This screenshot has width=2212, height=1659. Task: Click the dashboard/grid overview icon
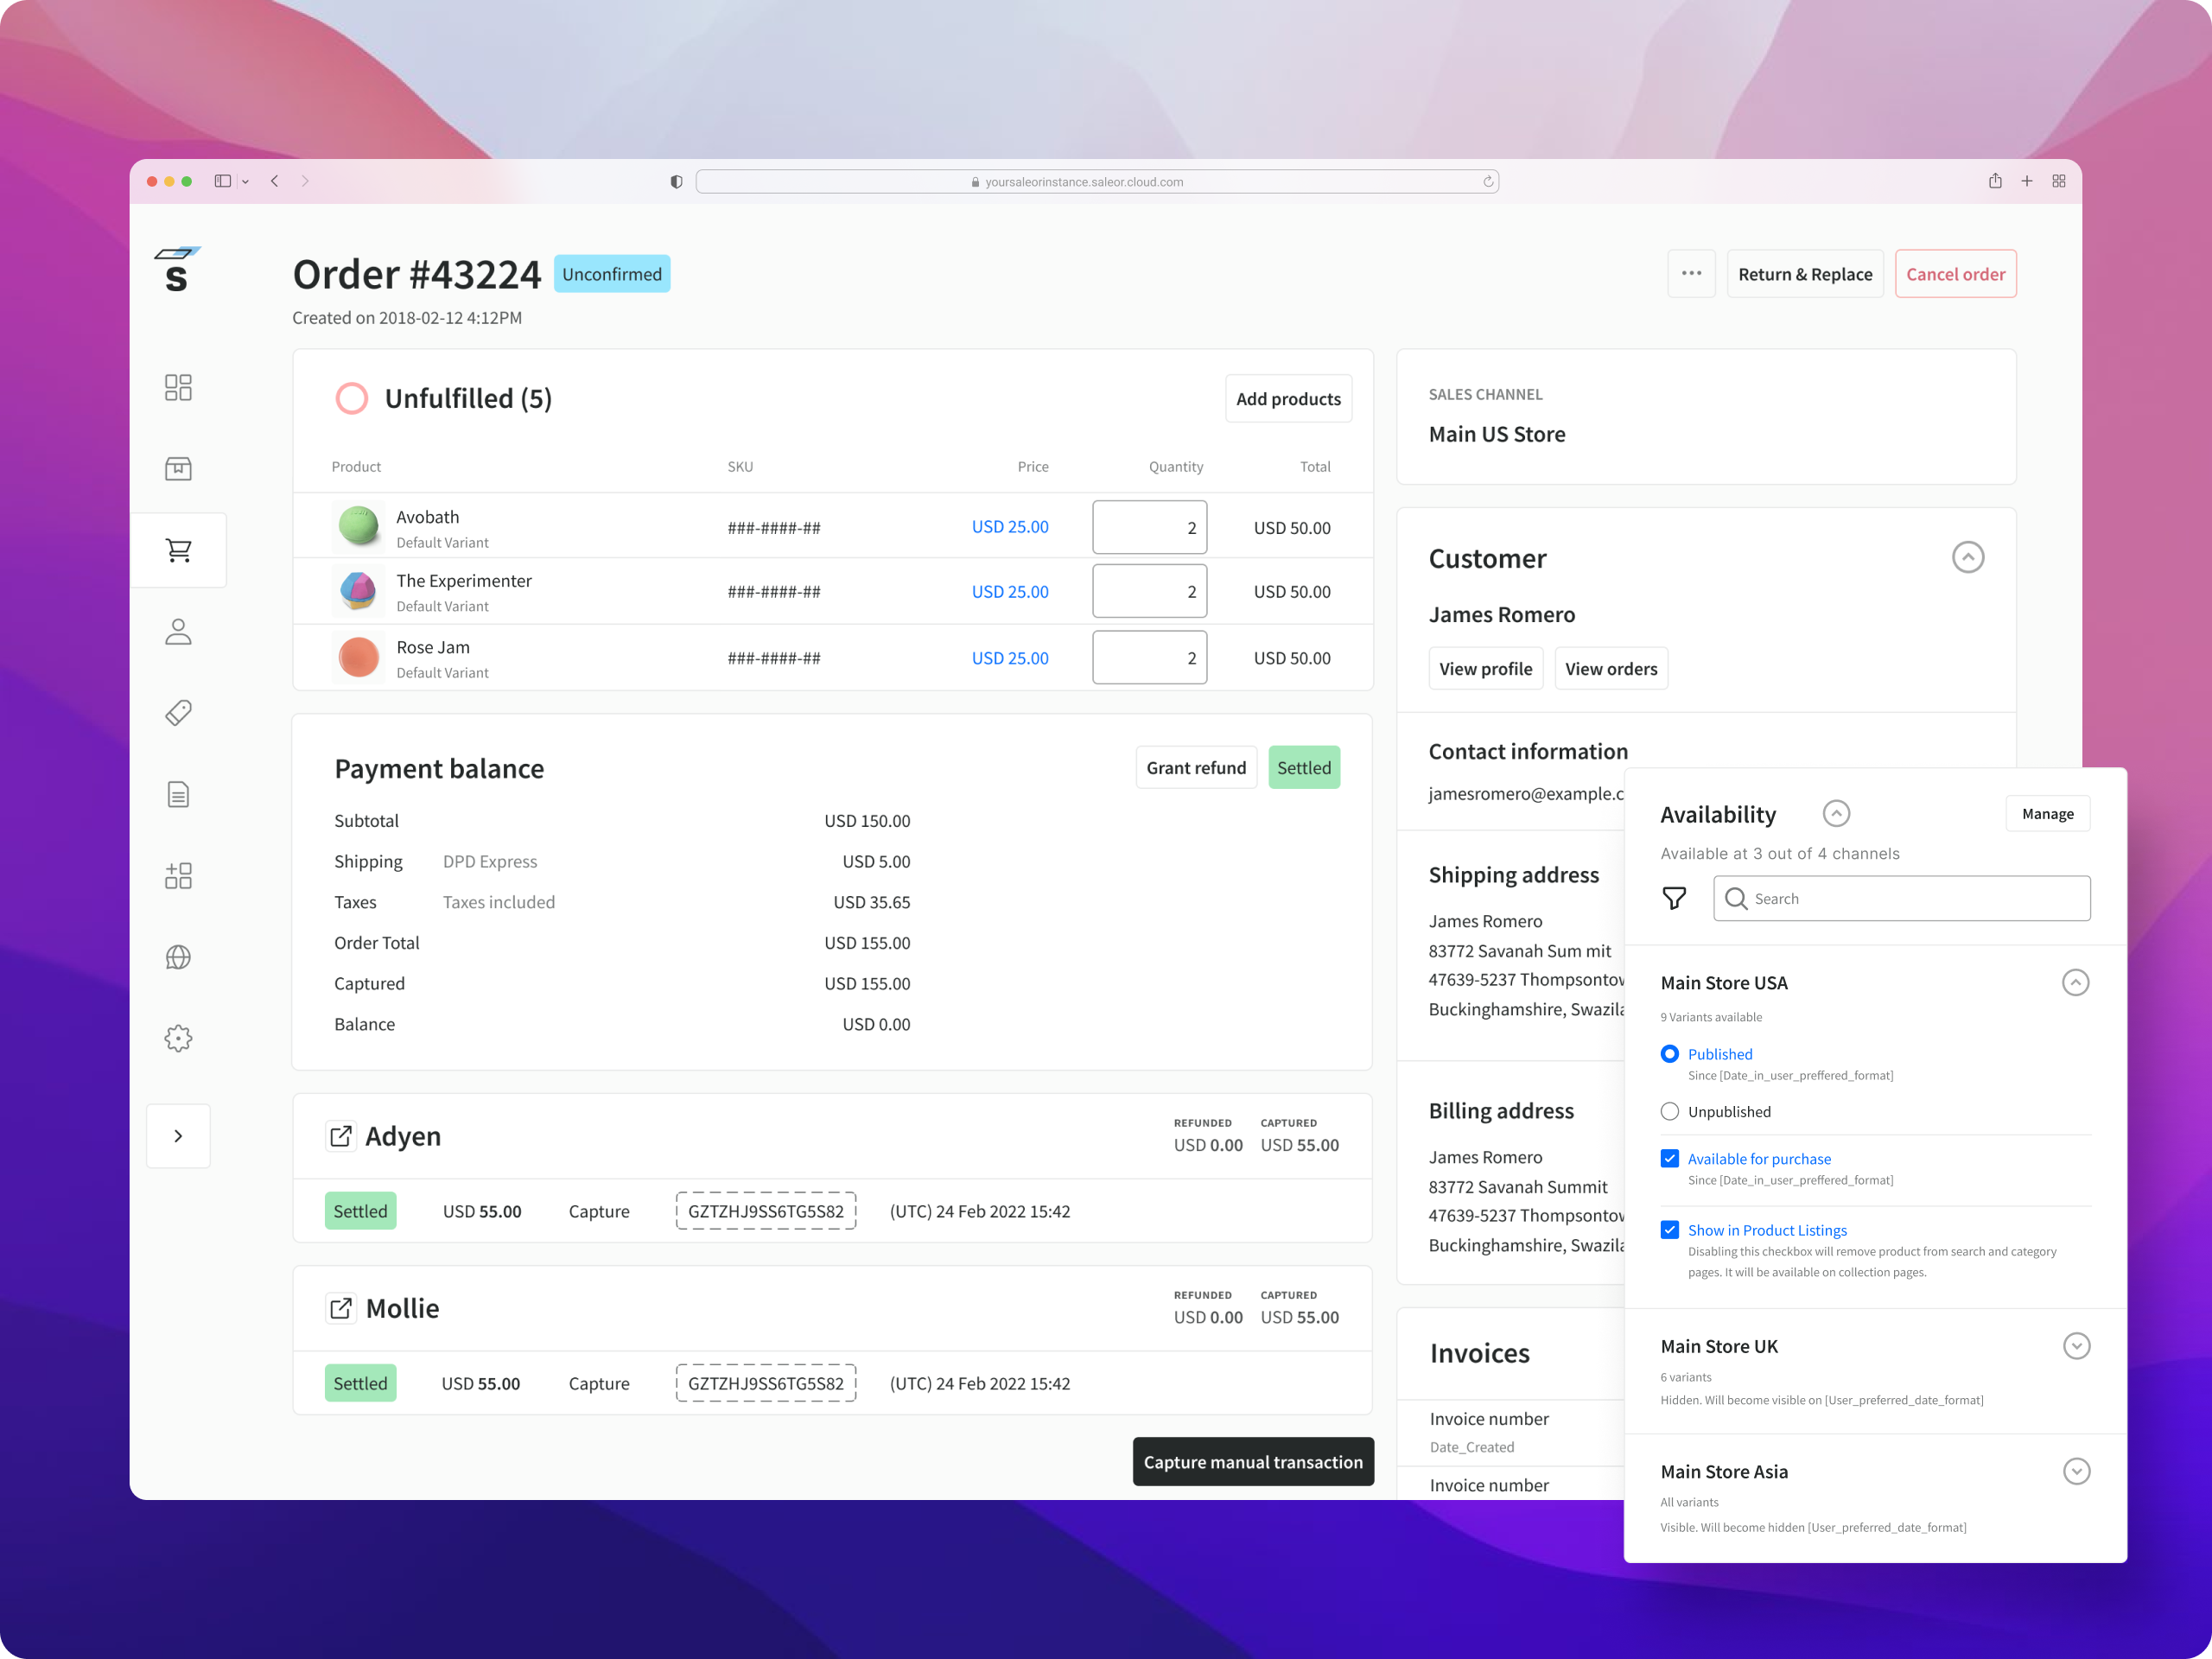178,387
